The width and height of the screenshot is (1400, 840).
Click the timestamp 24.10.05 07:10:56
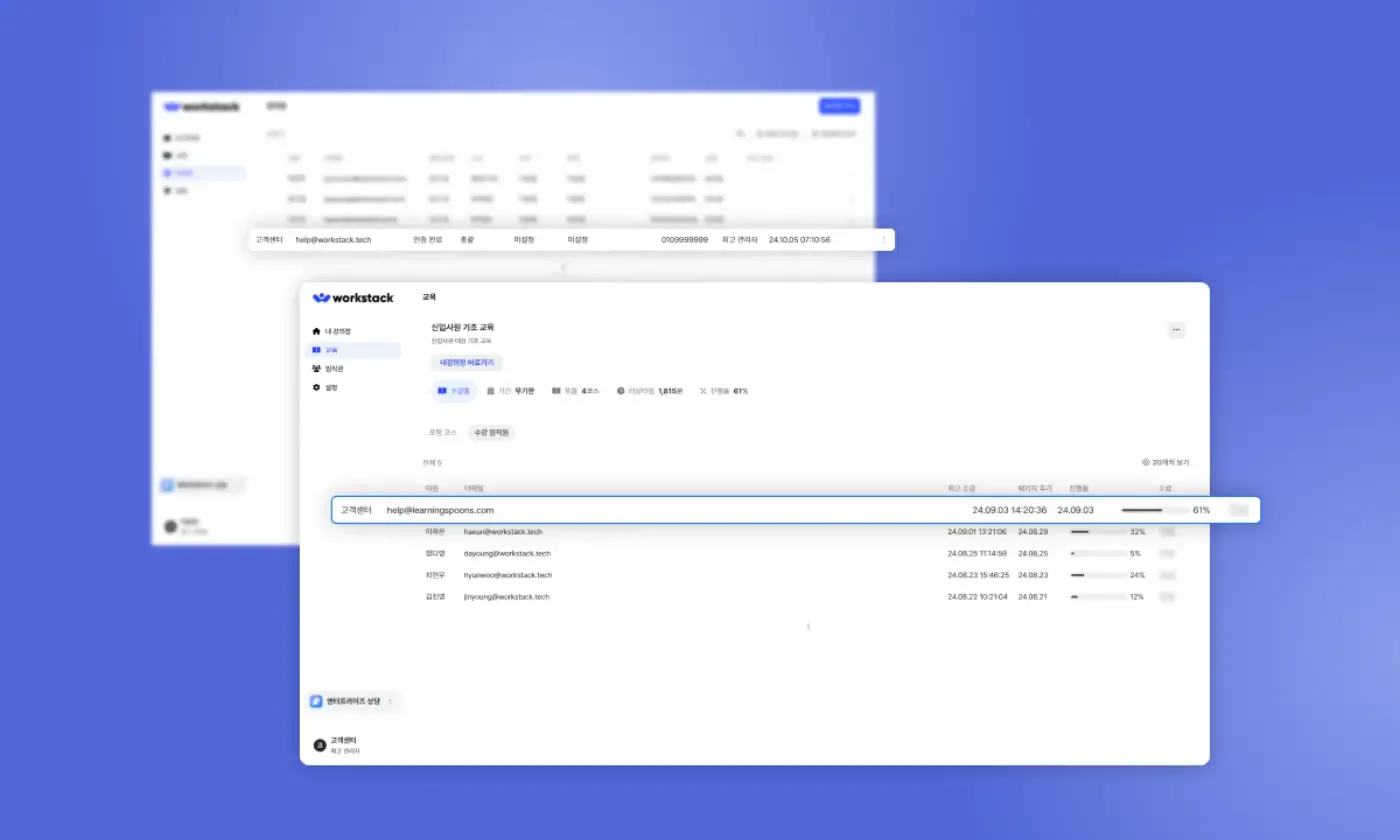click(x=799, y=240)
